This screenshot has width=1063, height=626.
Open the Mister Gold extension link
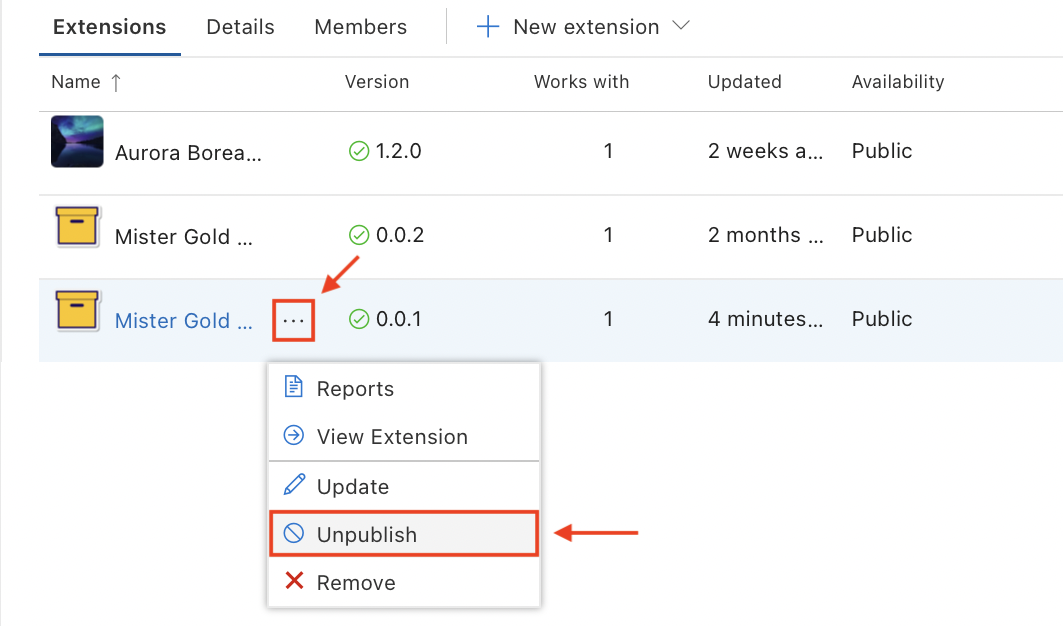(x=184, y=320)
